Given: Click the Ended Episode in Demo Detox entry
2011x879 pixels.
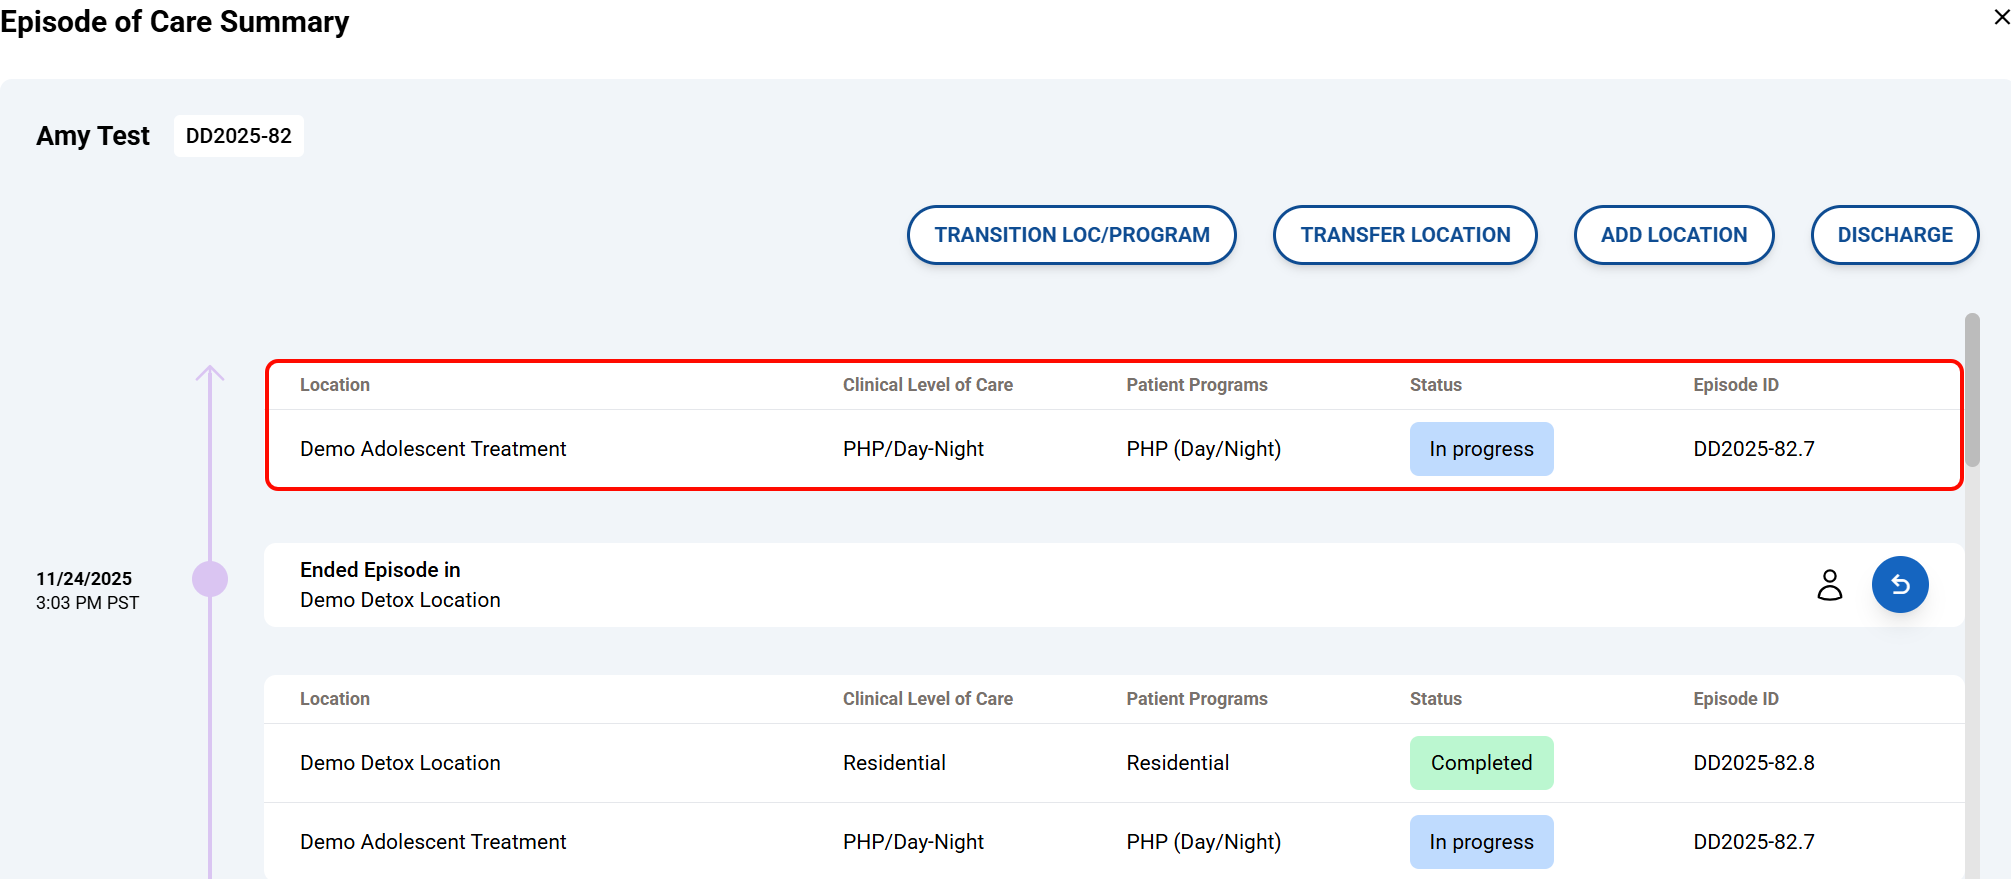Looking at the screenshot, I should pyautogui.click(x=400, y=585).
